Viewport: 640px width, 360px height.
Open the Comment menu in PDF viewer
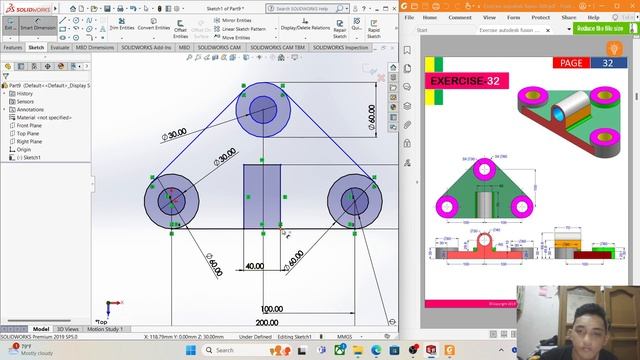point(460,18)
